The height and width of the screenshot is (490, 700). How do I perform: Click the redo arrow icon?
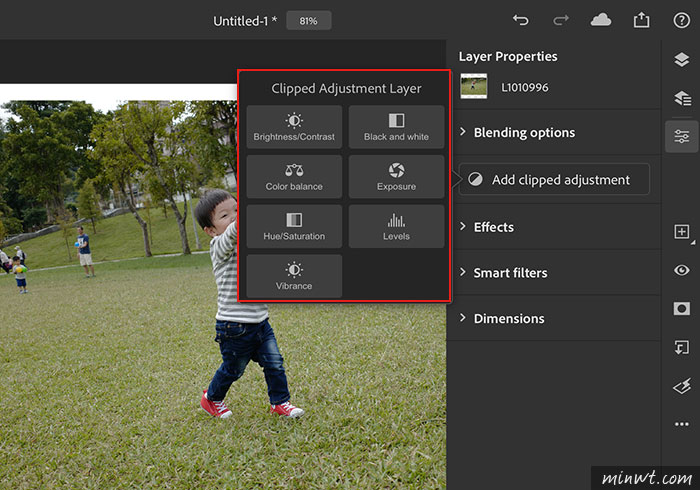click(x=561, y=20)
